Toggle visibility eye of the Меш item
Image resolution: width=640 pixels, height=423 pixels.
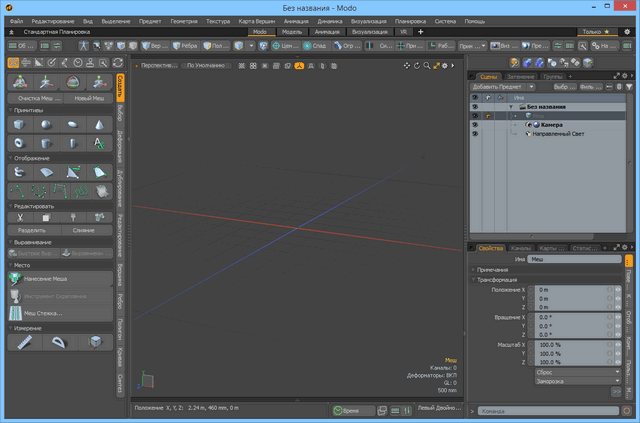point(474,116)
